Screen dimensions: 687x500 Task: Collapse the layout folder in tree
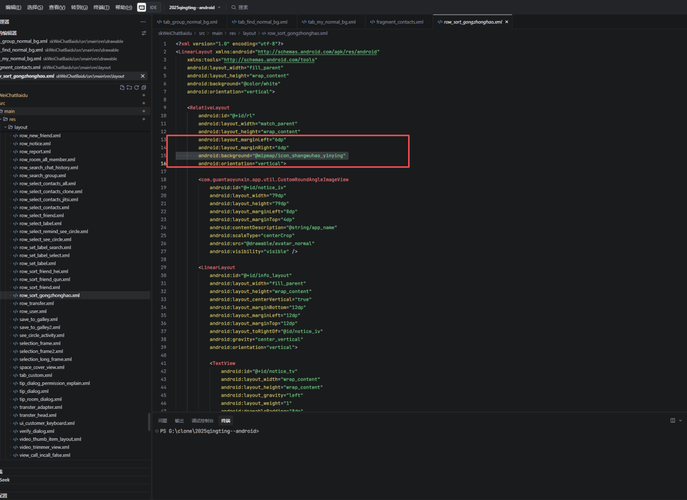[10, 127]
